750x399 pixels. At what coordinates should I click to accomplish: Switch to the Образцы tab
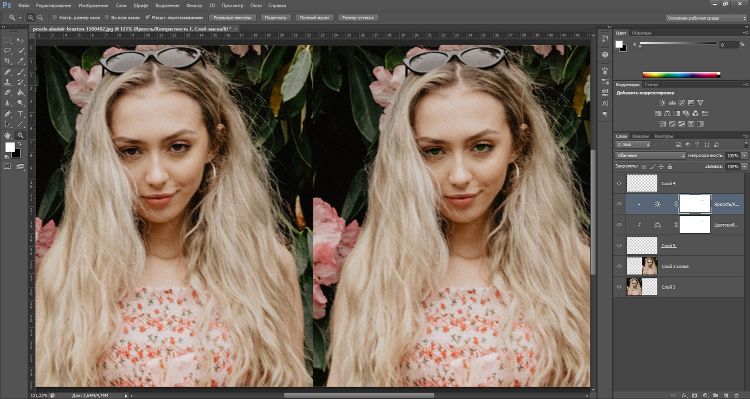tap(641, 33)
